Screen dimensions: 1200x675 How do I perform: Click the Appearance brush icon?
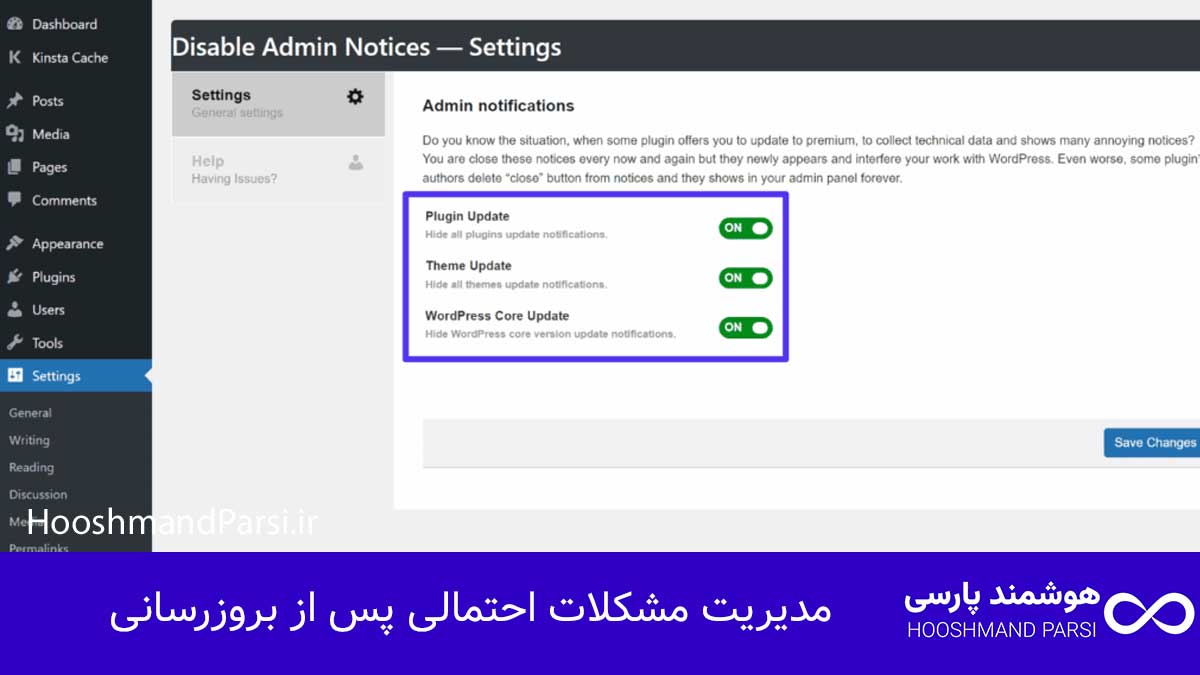click(15, 244)
